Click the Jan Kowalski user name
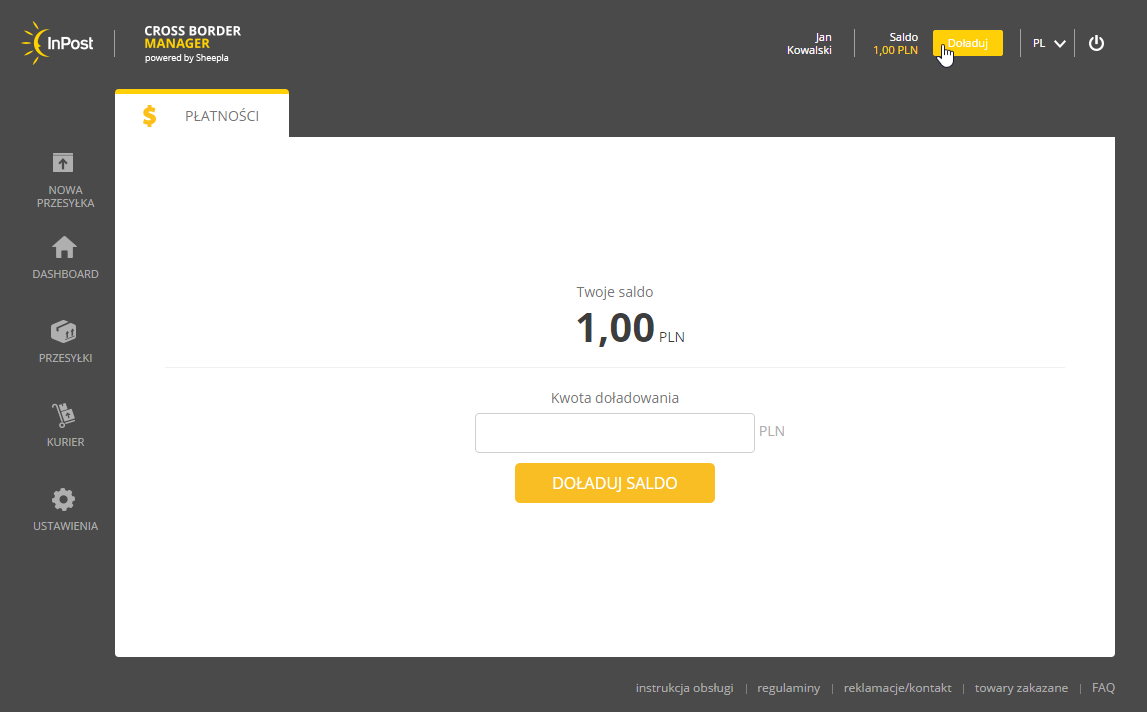The width and height of the screenshot is (1147, 712). point(810,43)
